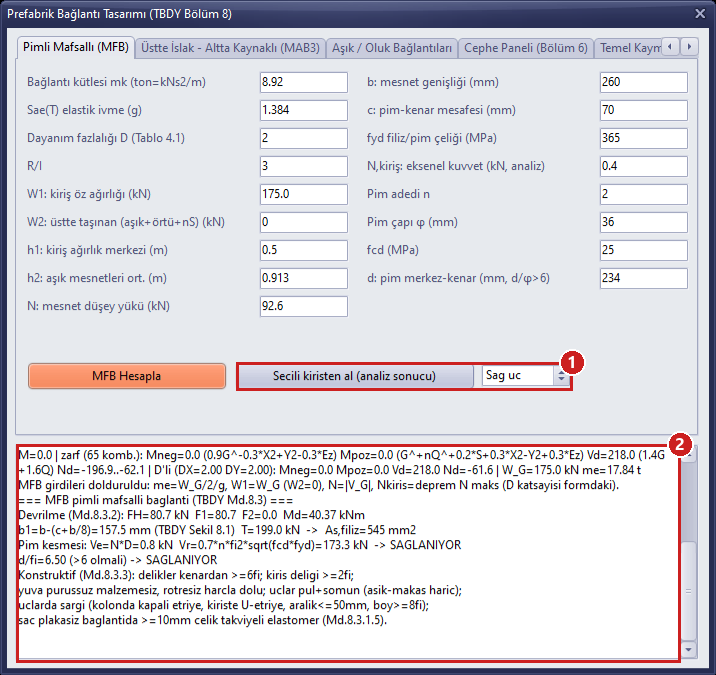
Task: Open the Aşık / Oluk Bağlantıları tab
Action: tap(391, 48)
